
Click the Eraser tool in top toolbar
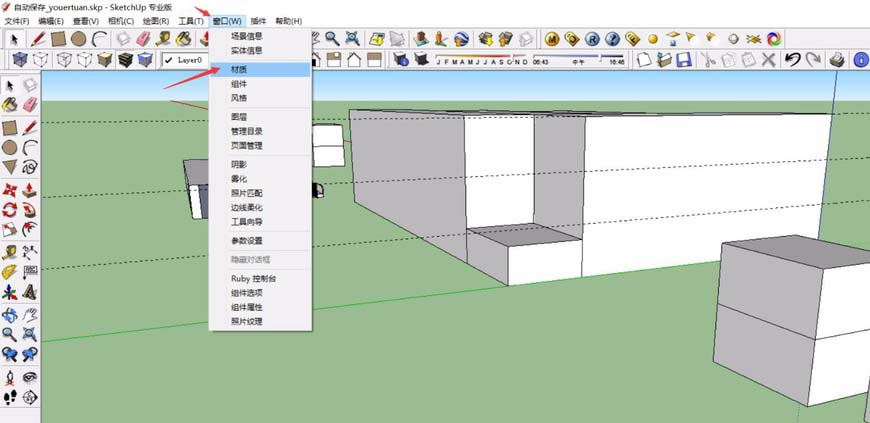pos(143,38)
